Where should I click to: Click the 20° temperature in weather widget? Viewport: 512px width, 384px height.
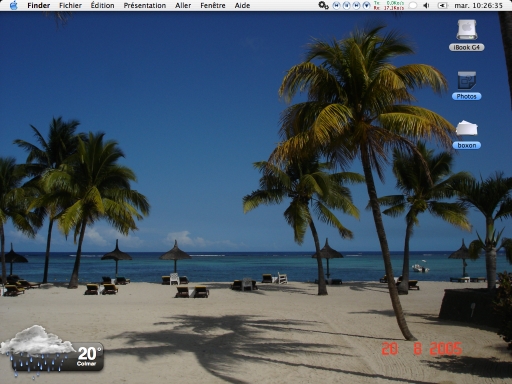tap(89, 353)
